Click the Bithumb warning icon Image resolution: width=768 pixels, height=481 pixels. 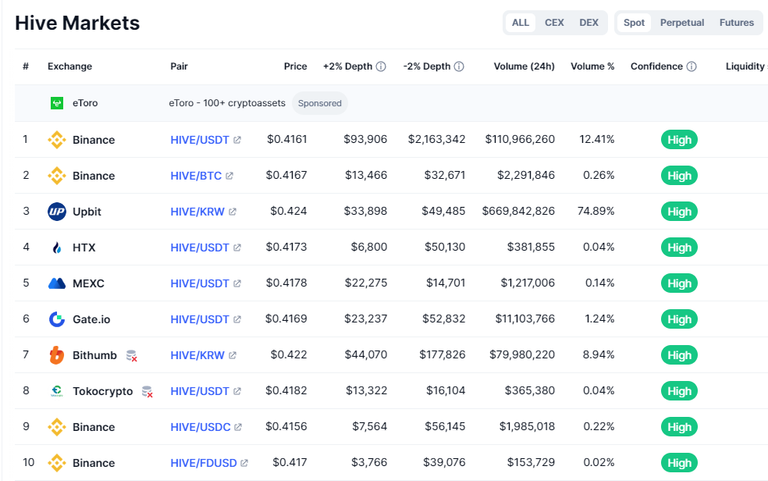[132, 356]
